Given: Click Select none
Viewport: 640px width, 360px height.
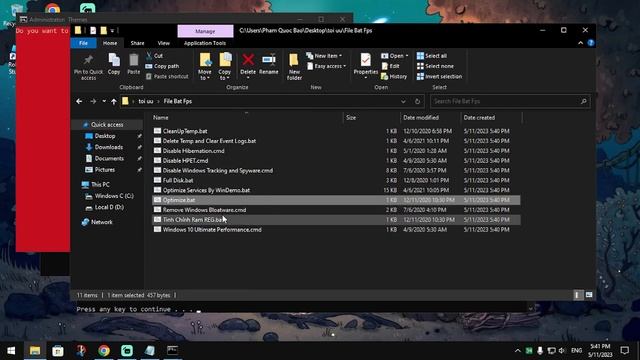Looking at the screenshot, I should (x=435, y=66).
